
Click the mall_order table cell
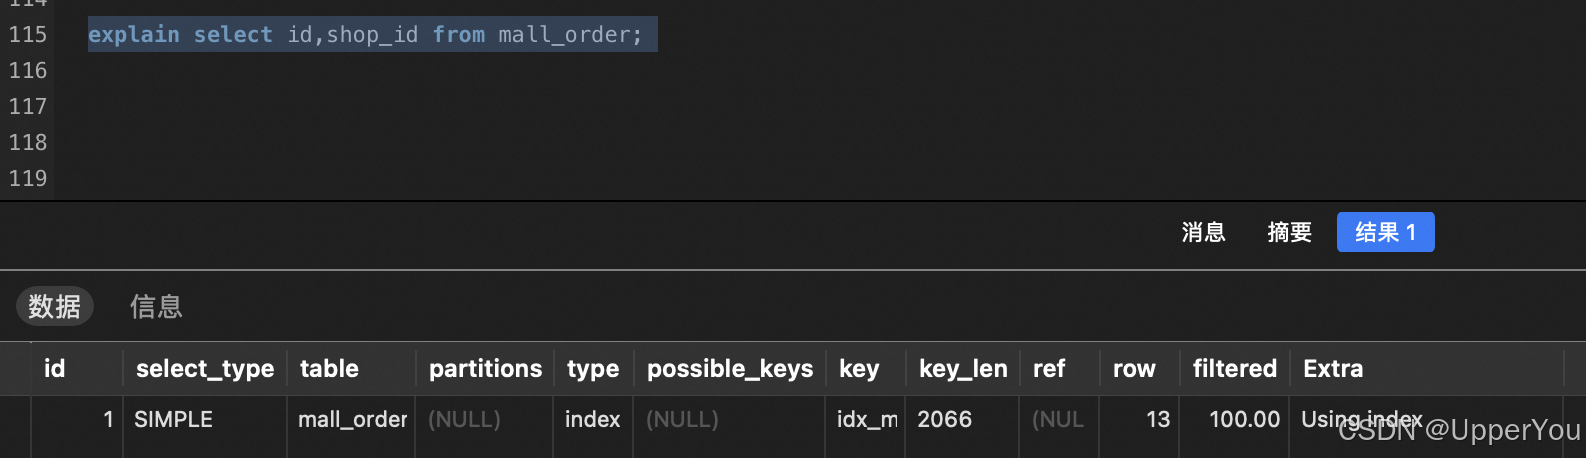click(351, 420)
